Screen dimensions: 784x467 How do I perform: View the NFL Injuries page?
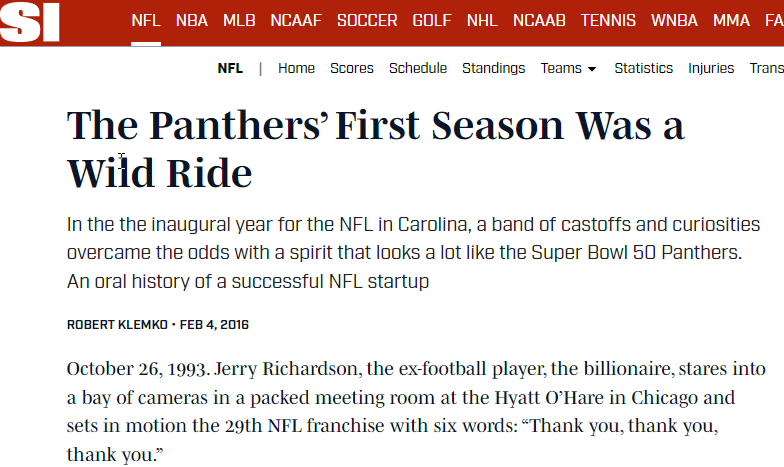[x=711, y=68]
